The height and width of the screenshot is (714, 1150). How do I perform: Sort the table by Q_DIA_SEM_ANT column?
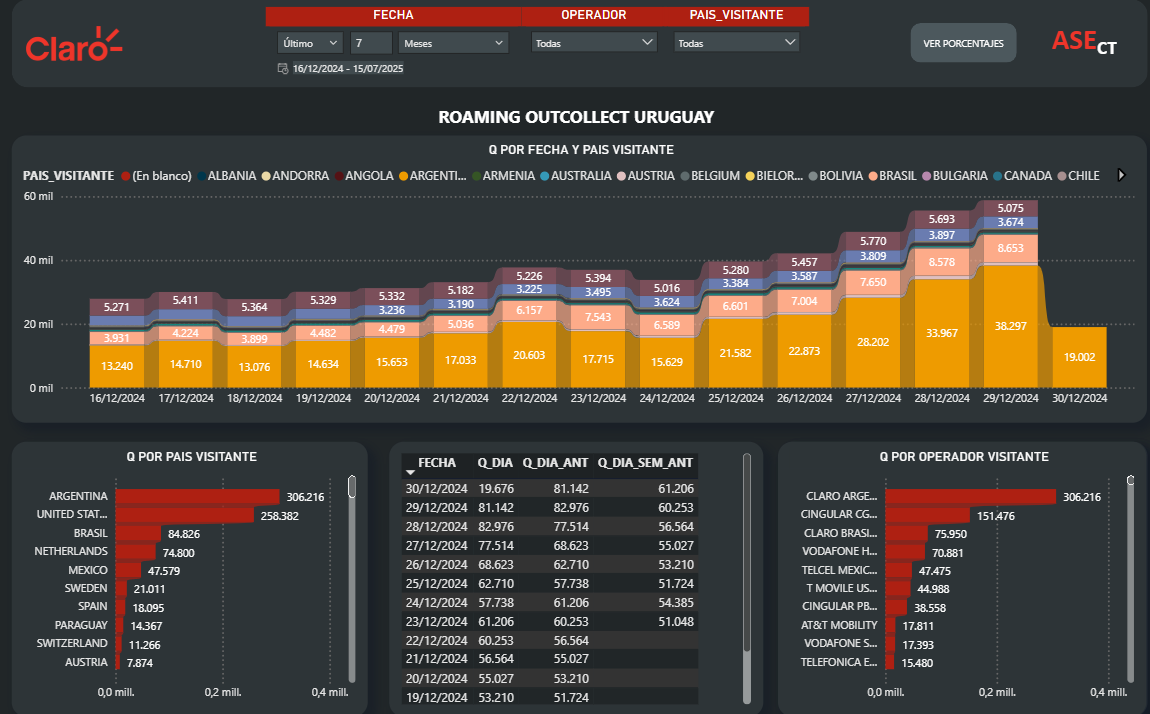pyautogui.click(x=645, y=463)
